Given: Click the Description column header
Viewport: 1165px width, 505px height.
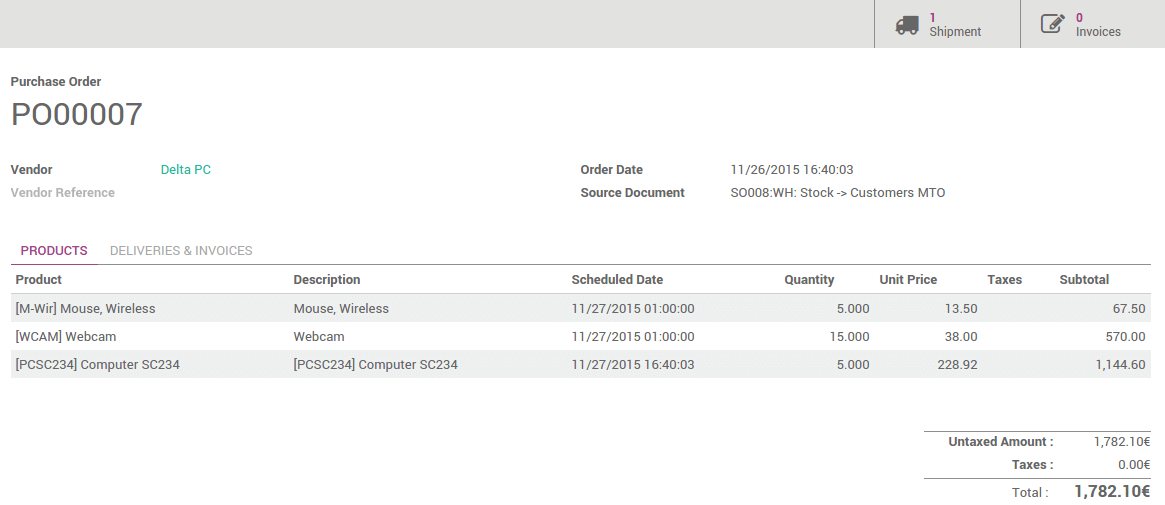Looking at the screenshot, I should (x=327, y=280).
